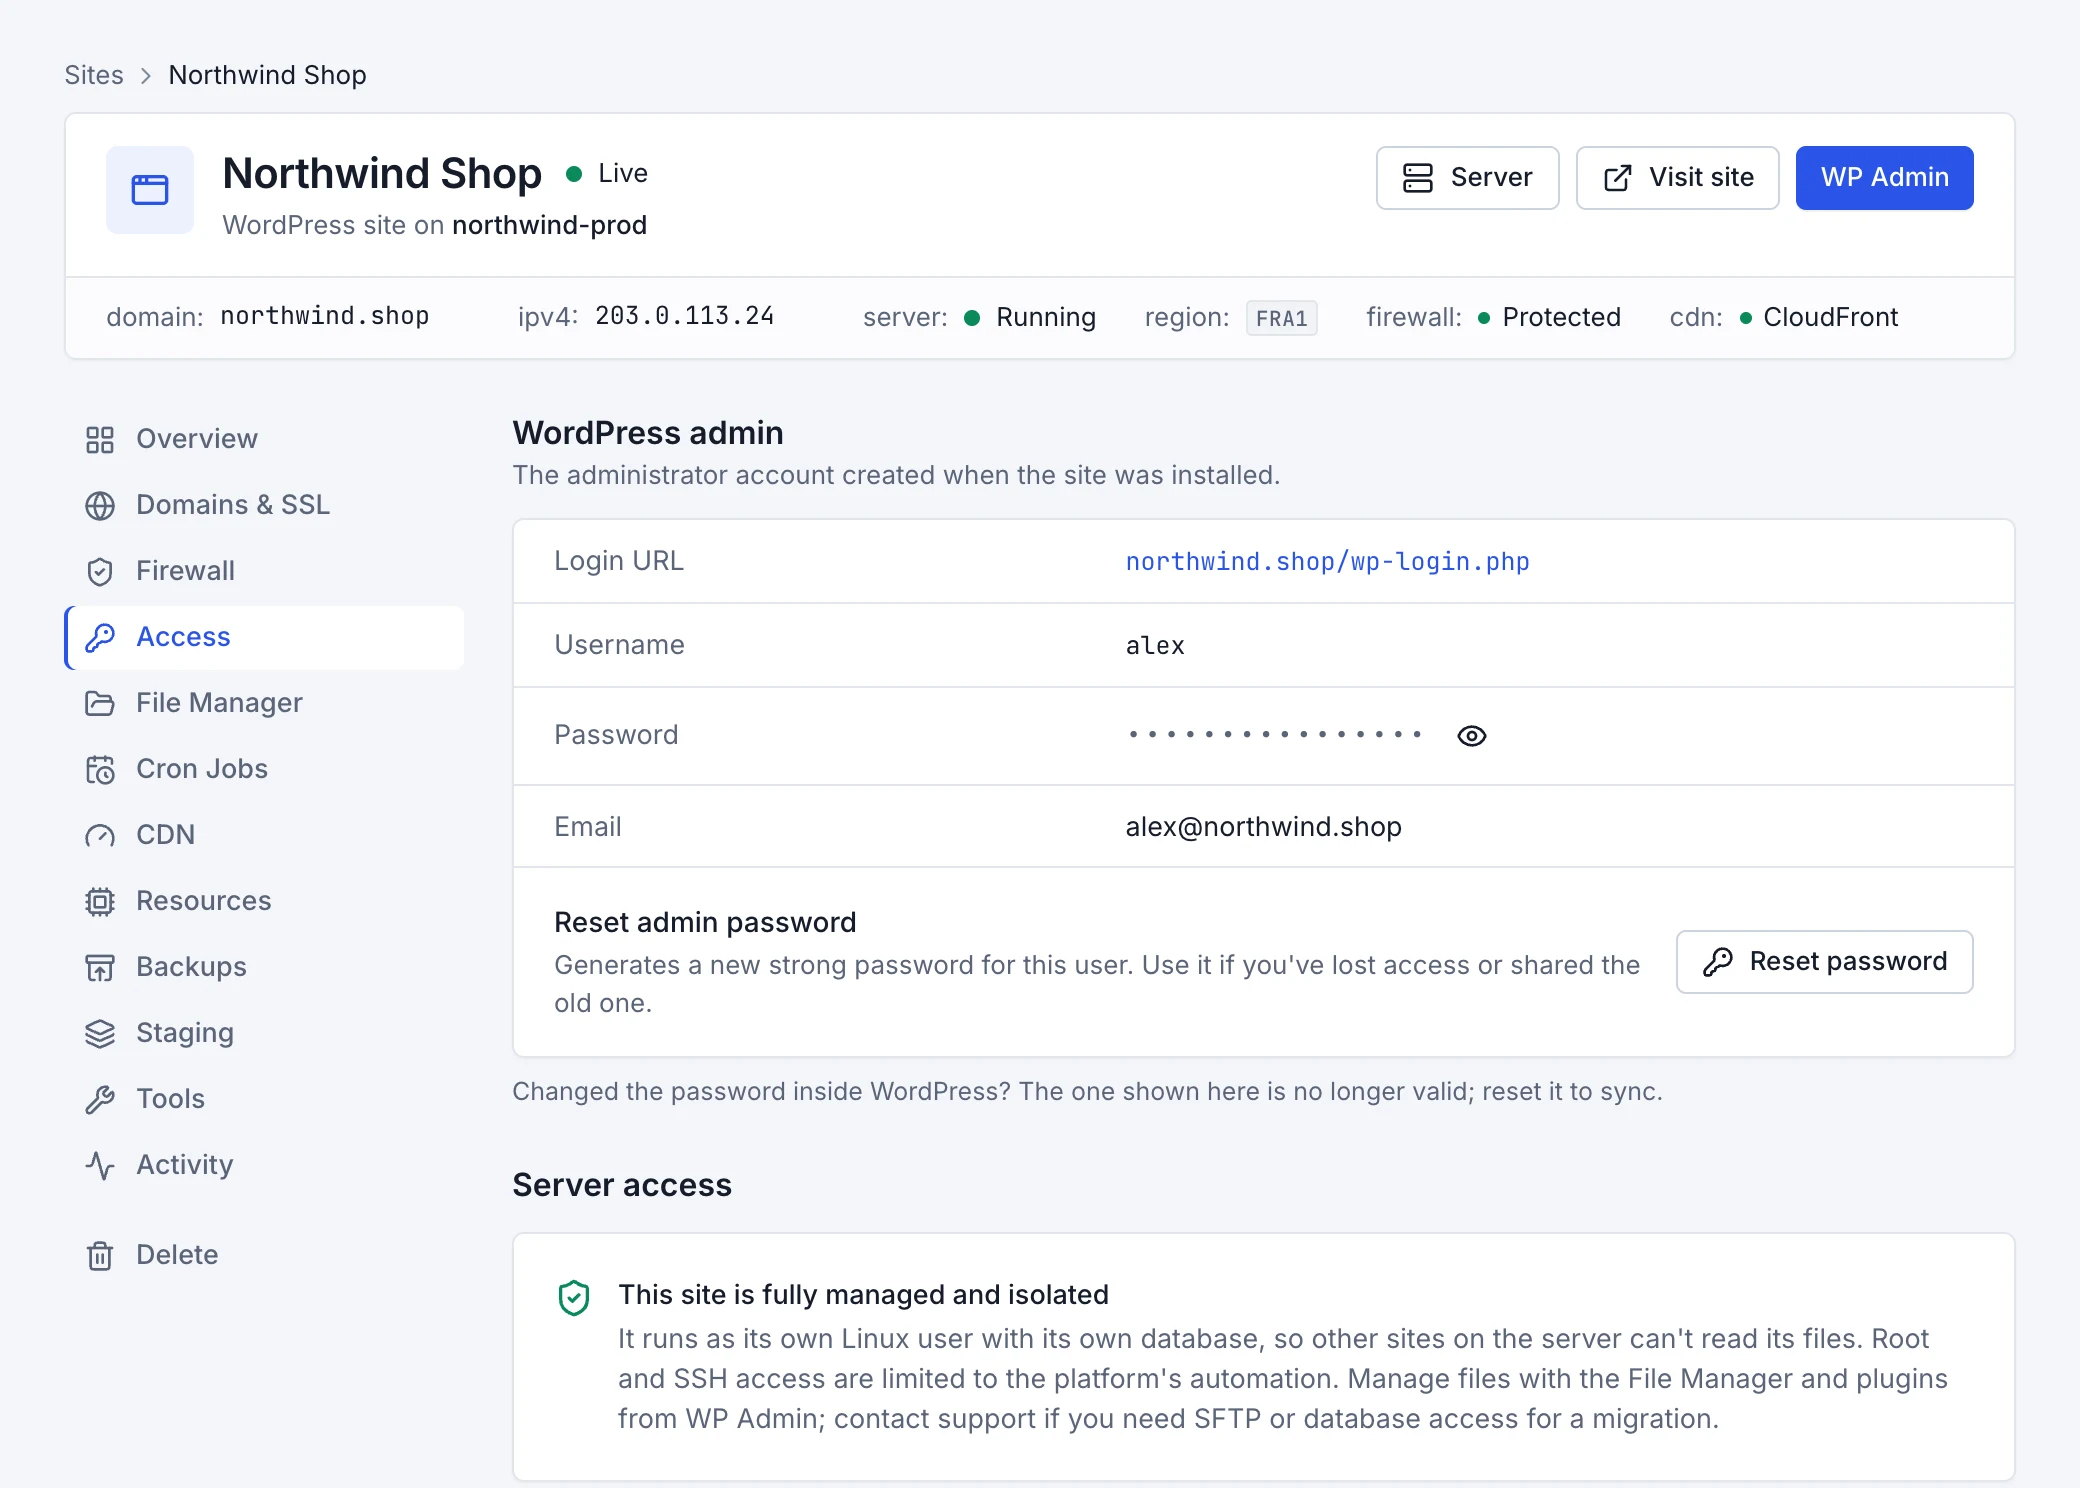Click the FRA1 region badge
This screenshot has width=2080, height=1488.
click(1281, 318)
